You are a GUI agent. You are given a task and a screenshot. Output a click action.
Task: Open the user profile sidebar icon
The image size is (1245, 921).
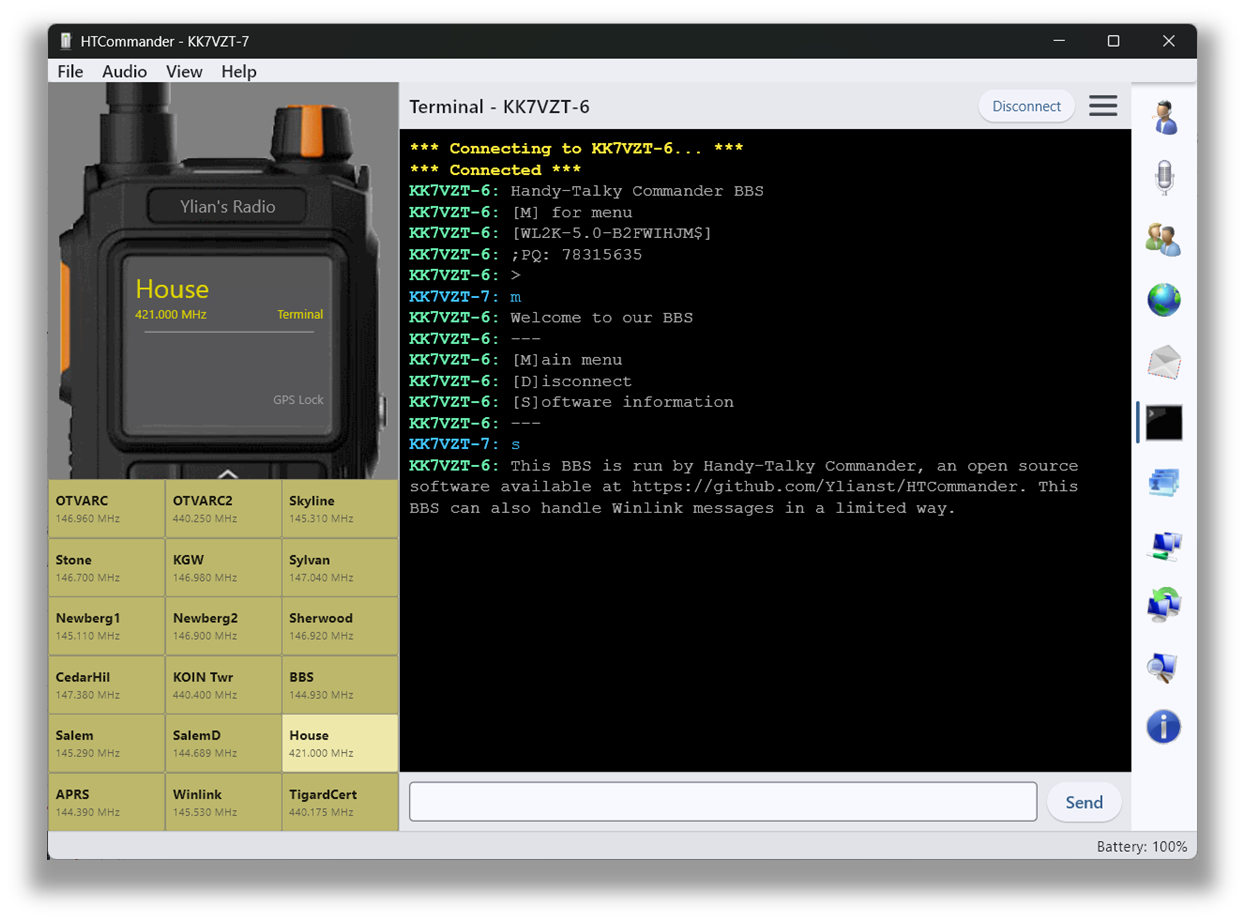pyautogui.click(x=1164, y=117)
